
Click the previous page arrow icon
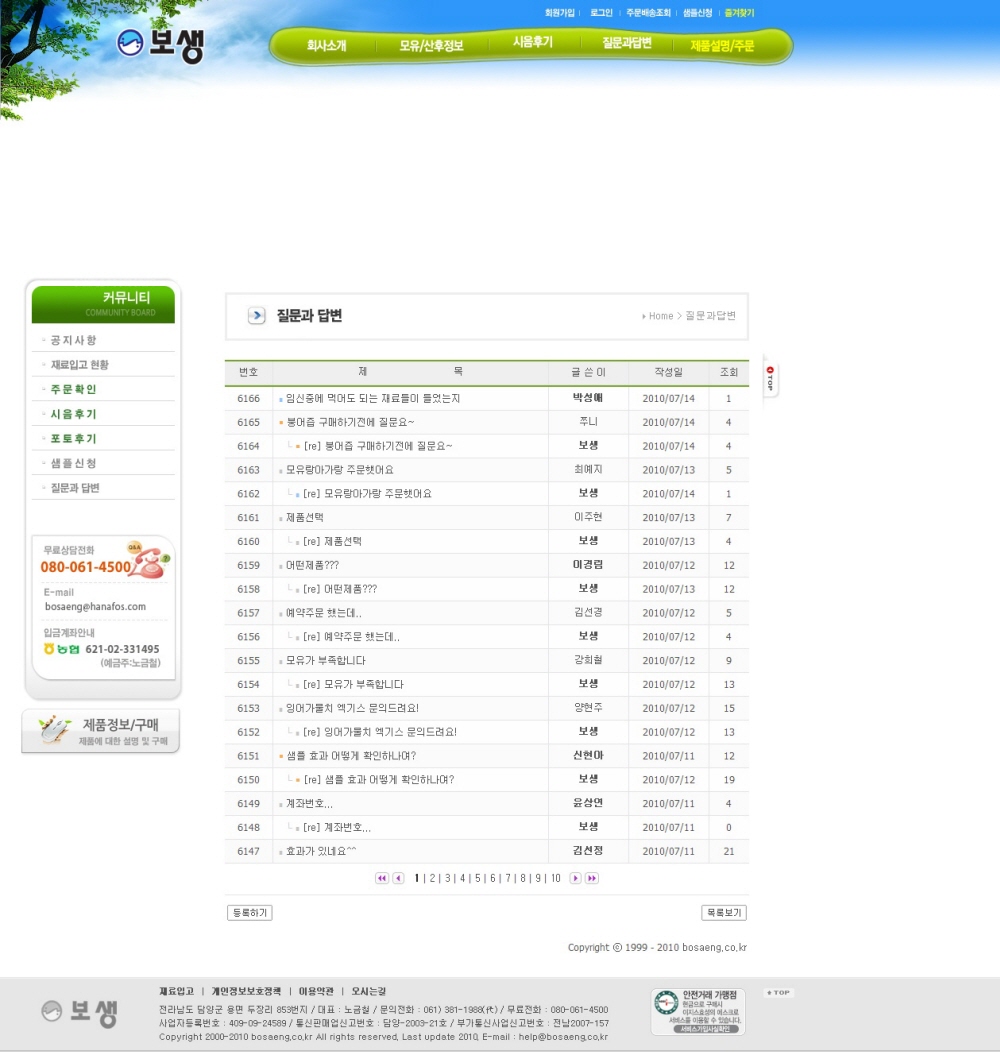pyautogui.click(x=398, y=878)
